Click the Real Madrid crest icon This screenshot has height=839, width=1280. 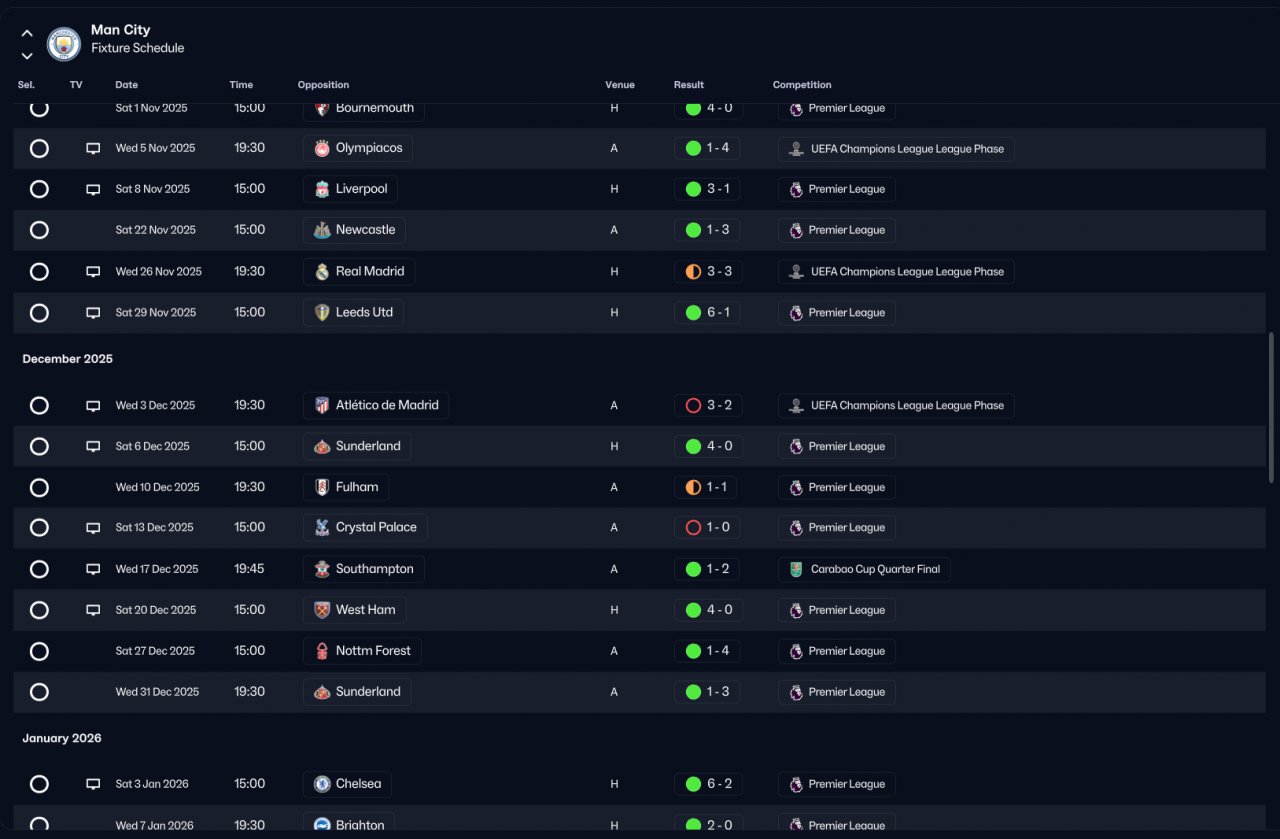(x=322, y=272)
